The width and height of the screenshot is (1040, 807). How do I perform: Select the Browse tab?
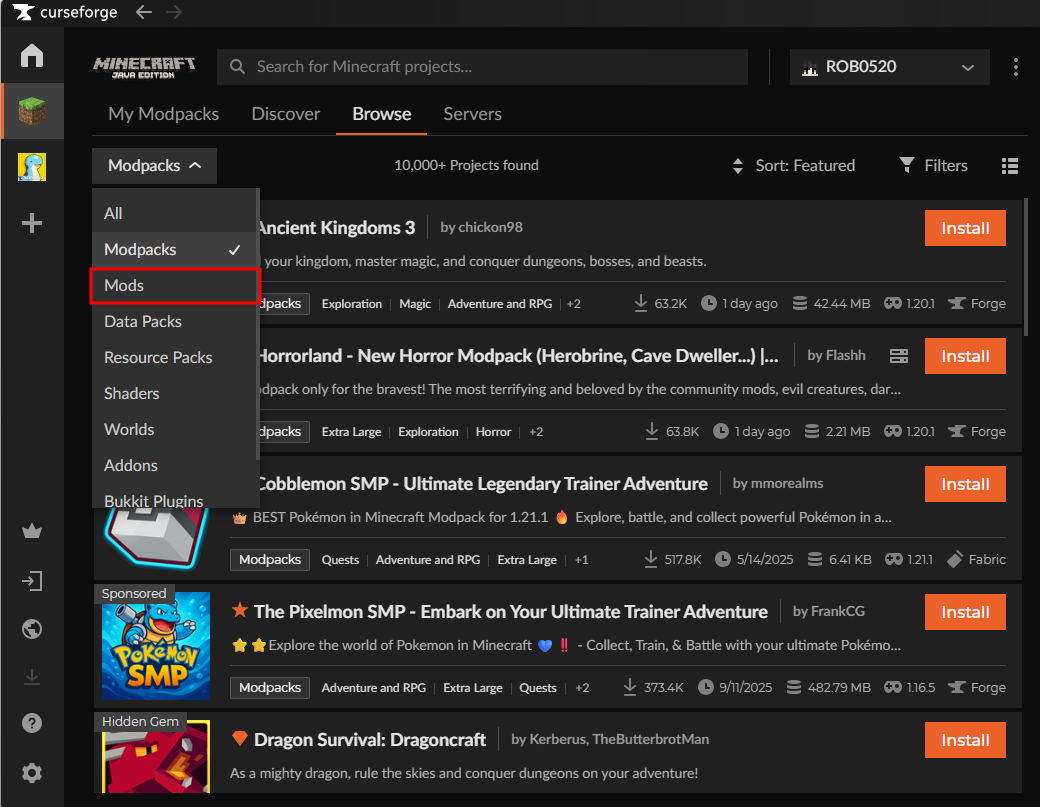click(381, 114)
